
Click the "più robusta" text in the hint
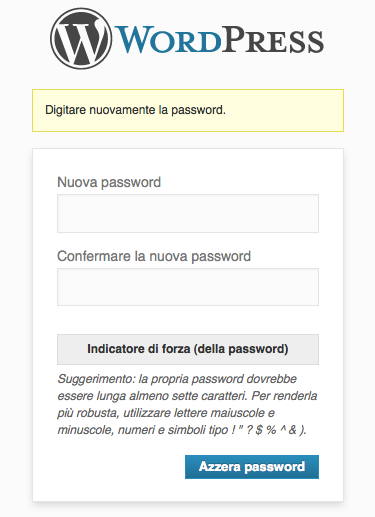coord(88,413)
